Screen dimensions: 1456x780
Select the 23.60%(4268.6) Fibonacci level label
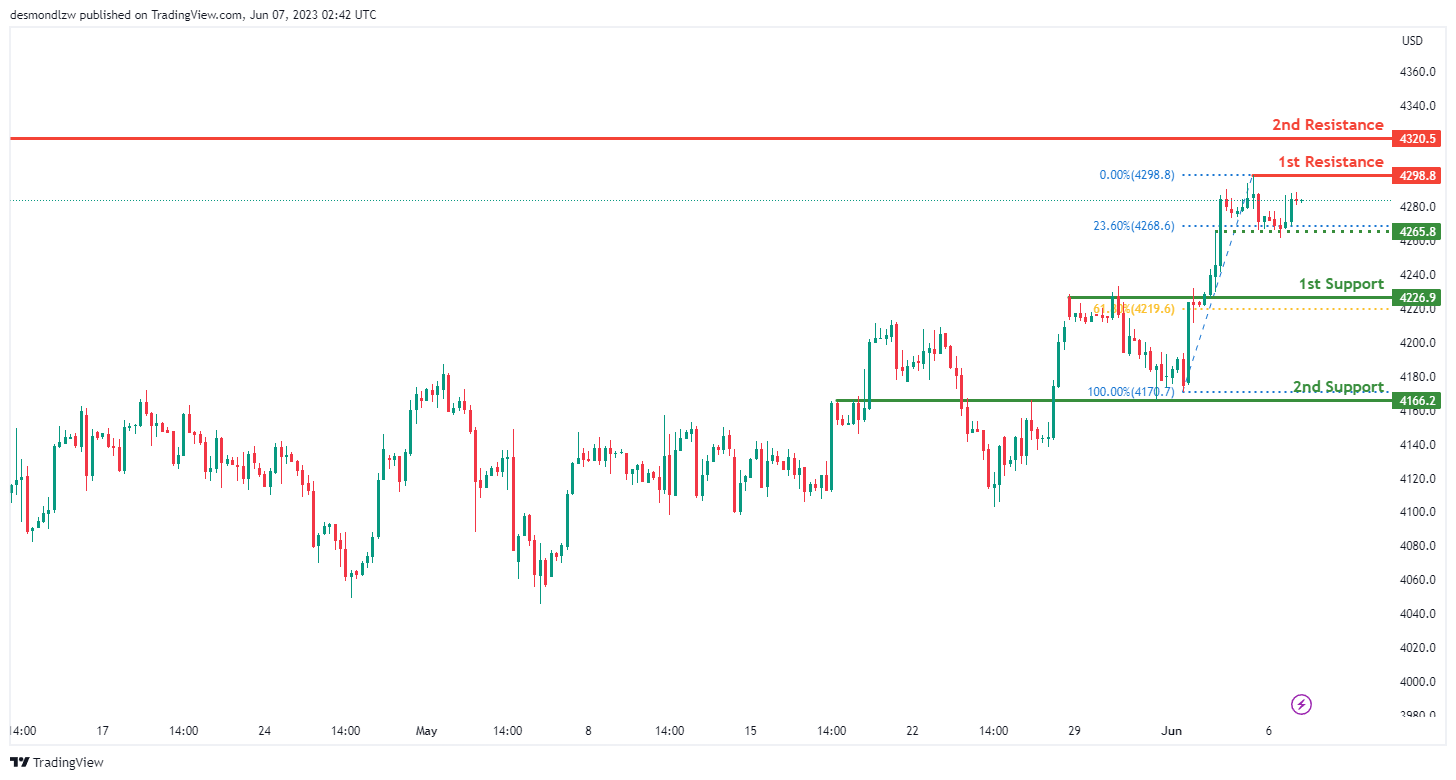[x=1133, y=226]
